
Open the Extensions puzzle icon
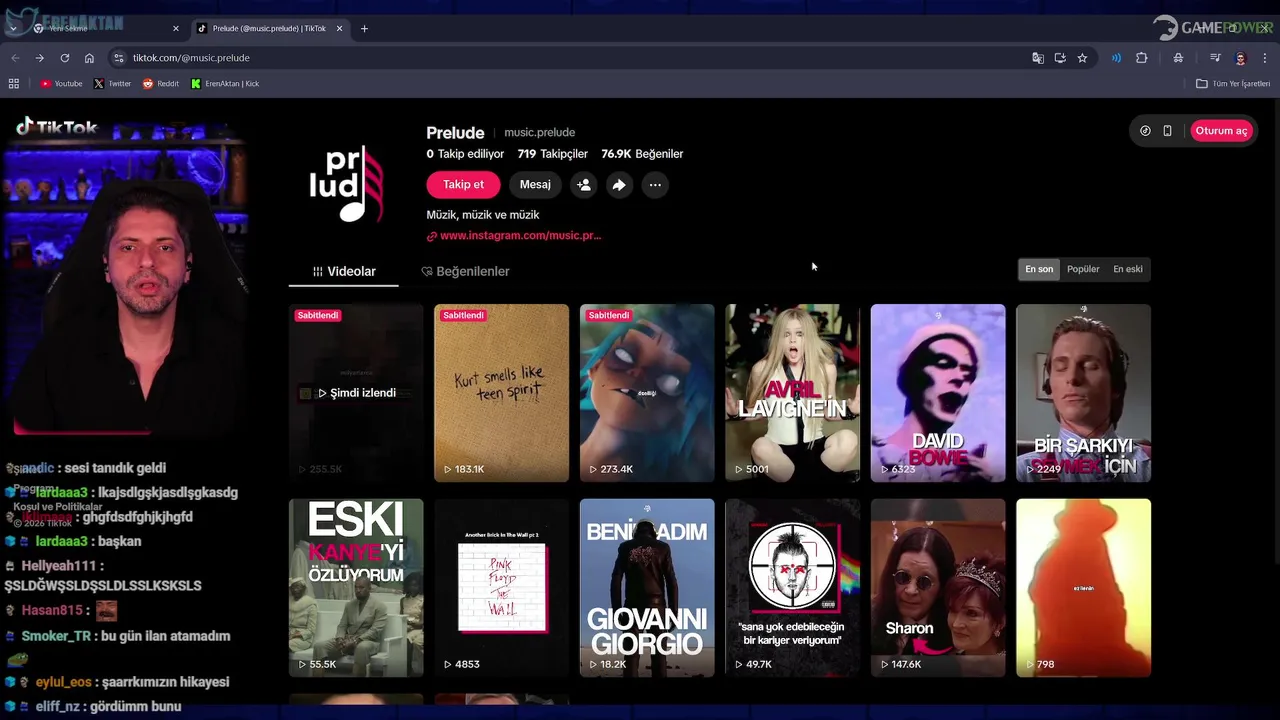(1141, 58)
